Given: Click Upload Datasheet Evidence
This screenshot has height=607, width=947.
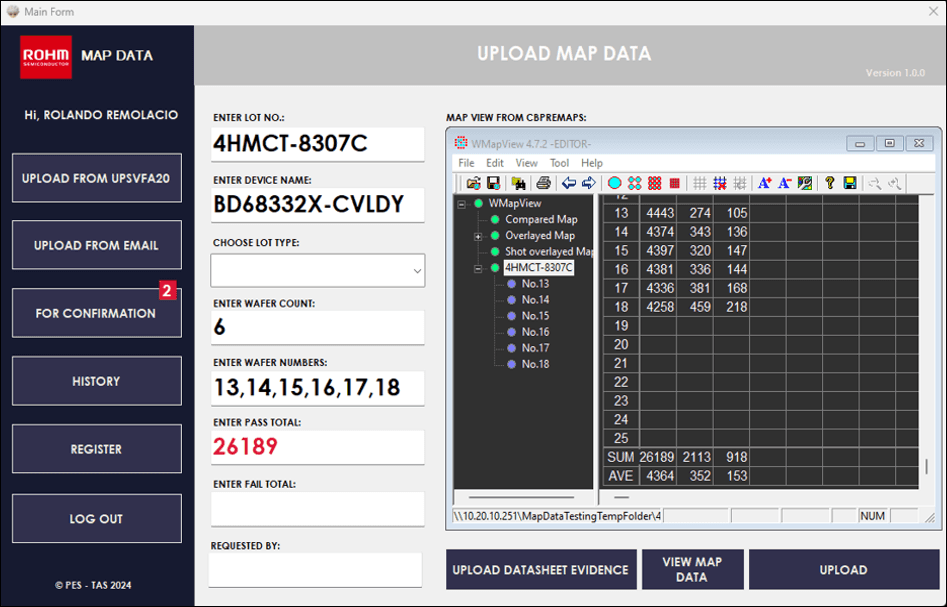Looking at the screenshot, I should click(x=541, y=569).
